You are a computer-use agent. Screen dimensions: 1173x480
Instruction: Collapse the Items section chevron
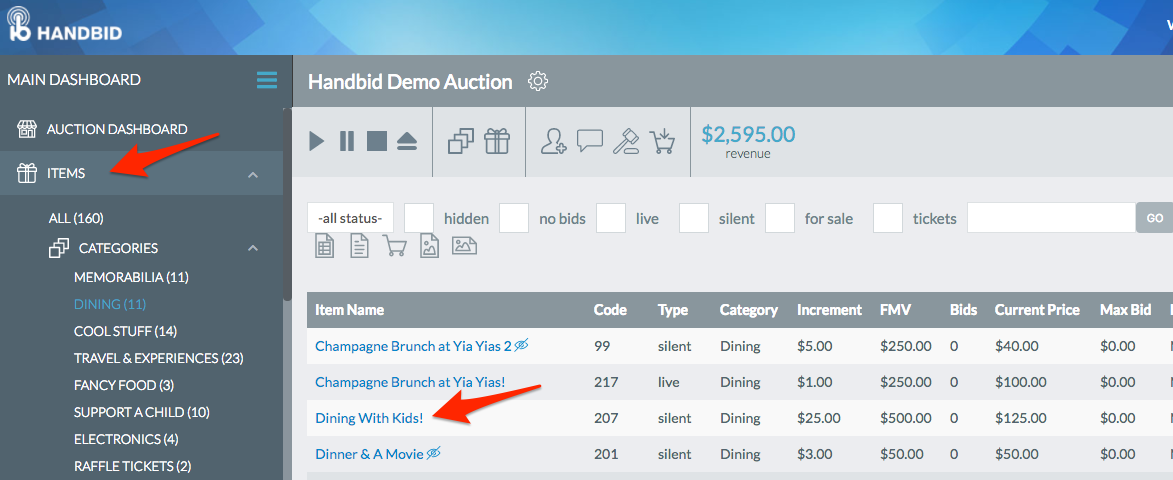253,174
